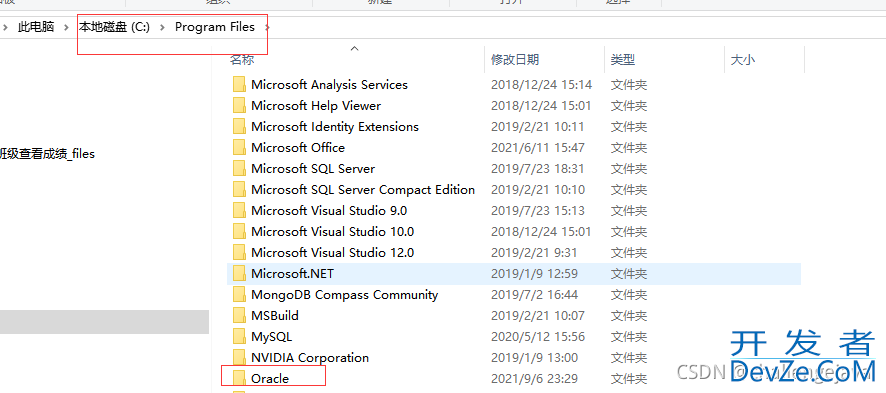Image resolution: width=886 pixels, height=393 pixels.
Task: Select the Microsoft.NET folder name
Action: (x=292, y=274)
